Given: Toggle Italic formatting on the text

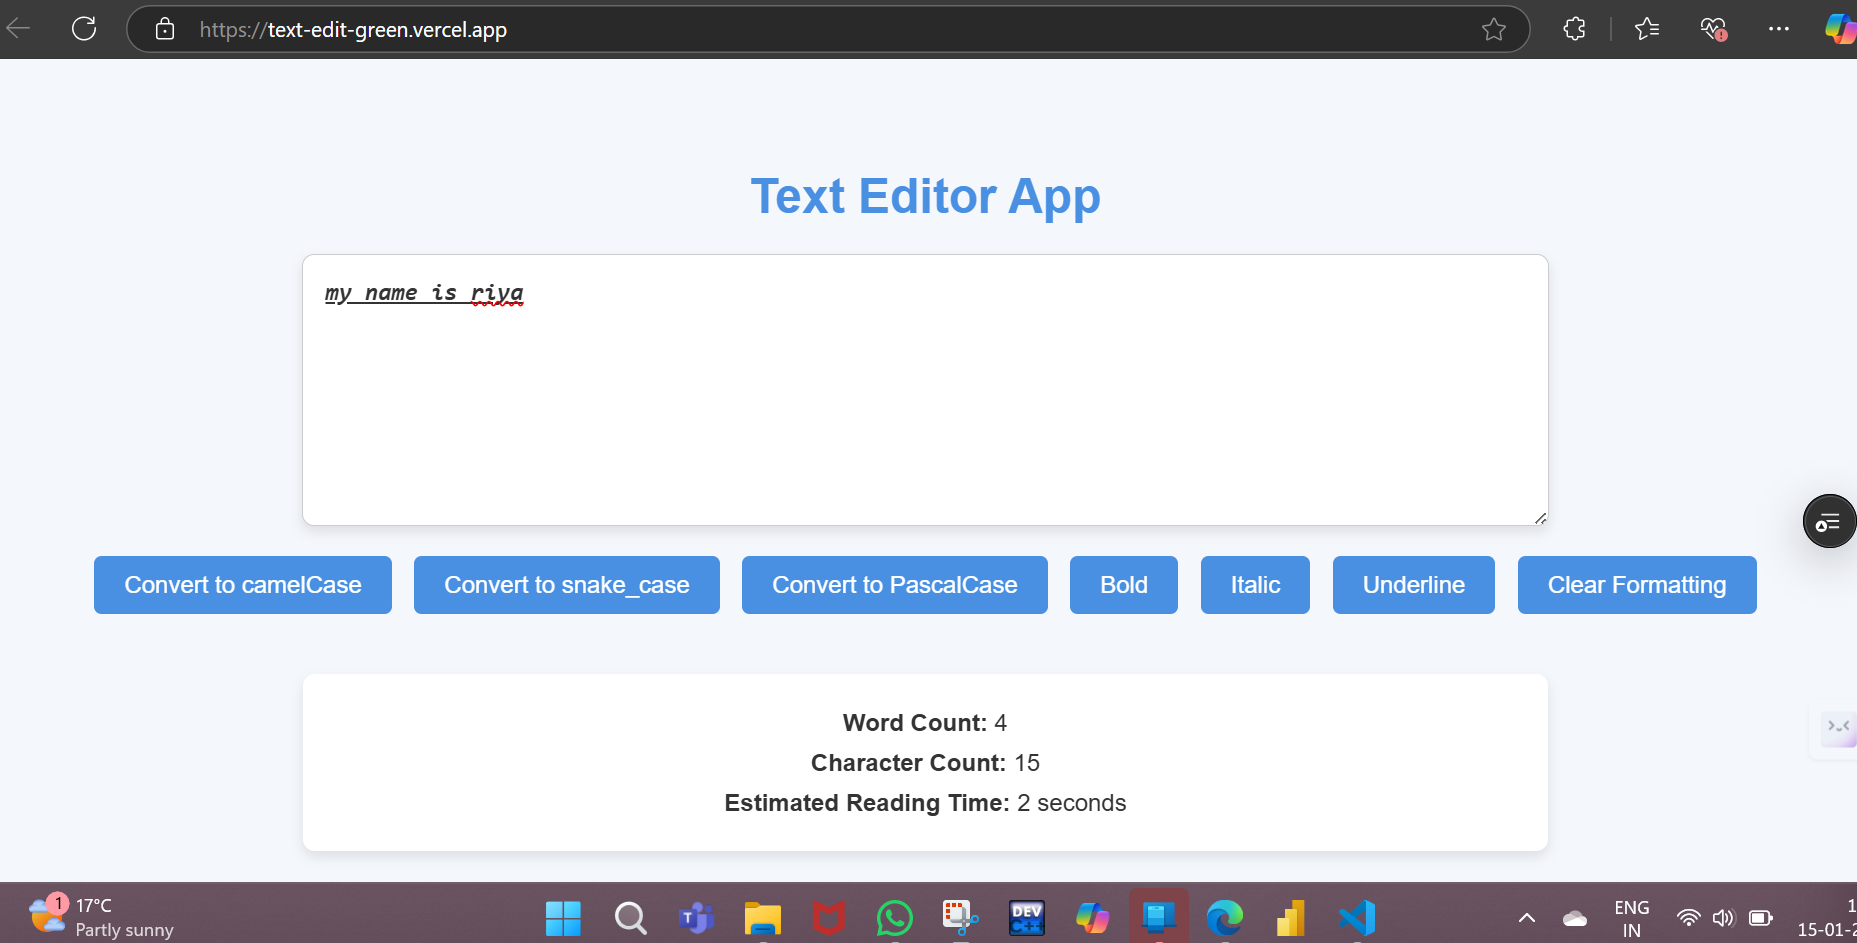Looking at the screenshot, I should (x=1255, y=585).
